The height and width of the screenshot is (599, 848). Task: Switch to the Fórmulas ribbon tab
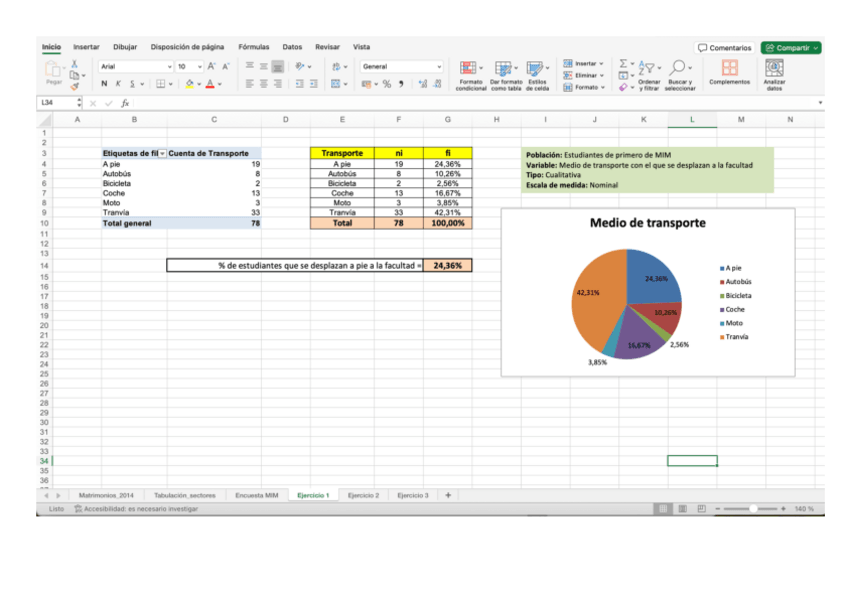254,46
